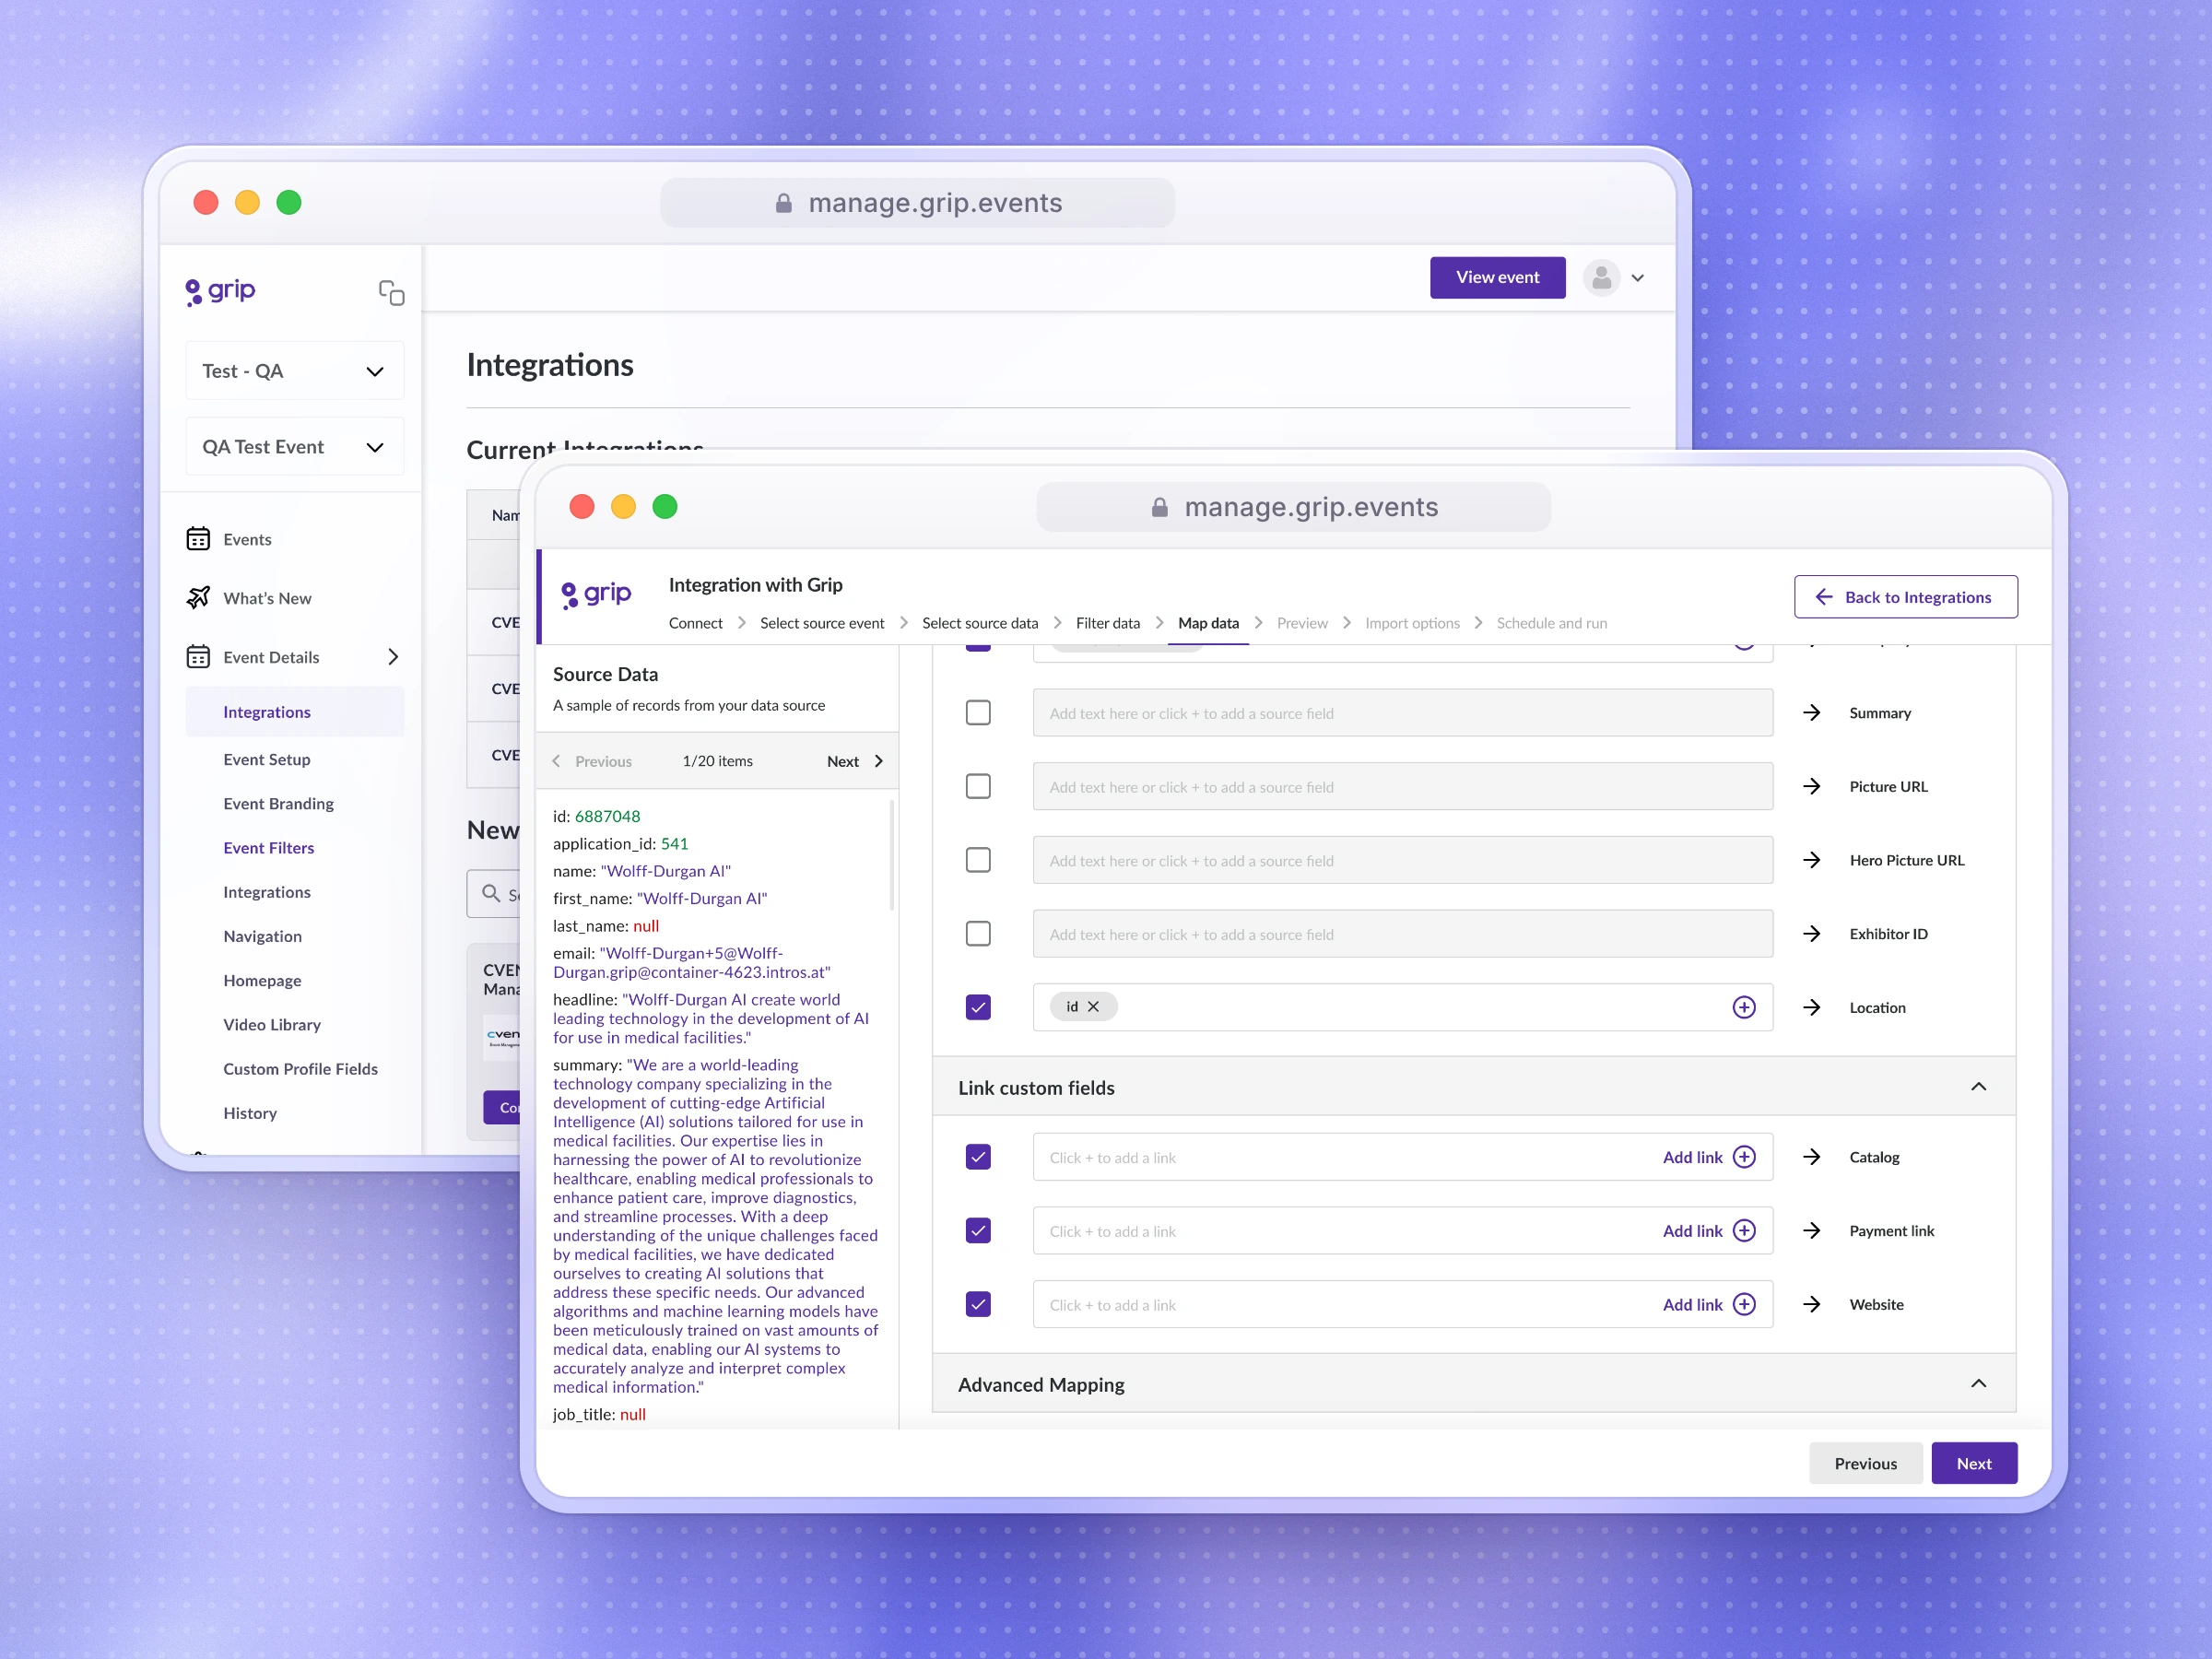Click plus icon for the Website link row

pos(1743,1304)
